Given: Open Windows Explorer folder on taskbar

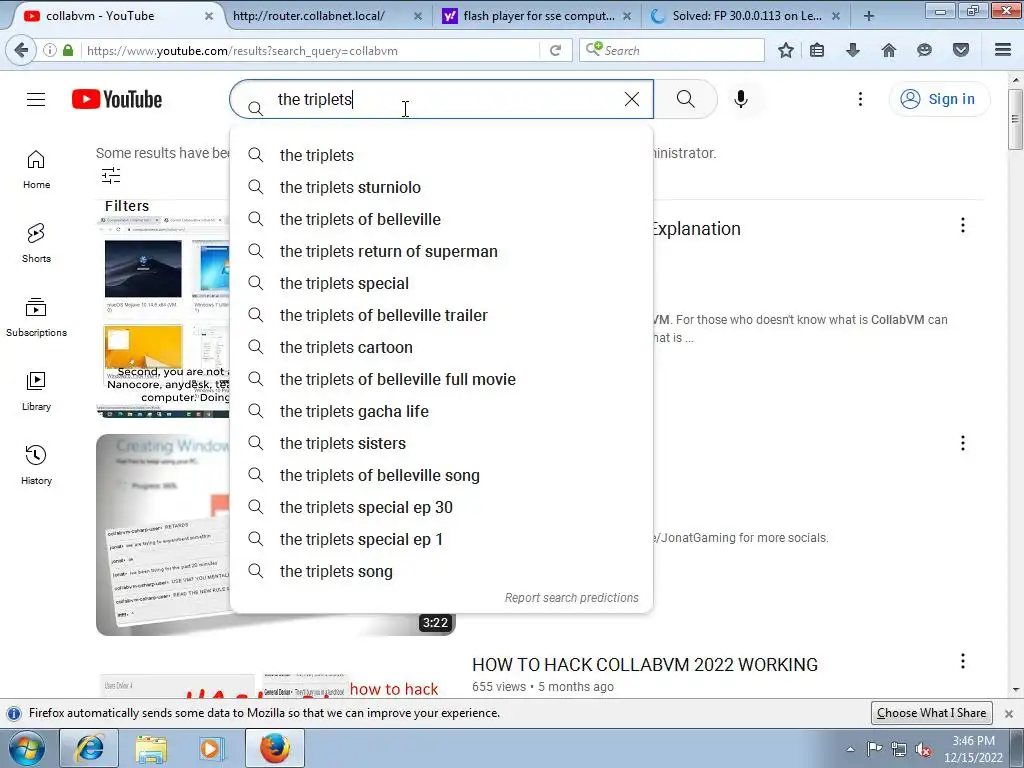Looking at the screenshot, I should [151, 749].
